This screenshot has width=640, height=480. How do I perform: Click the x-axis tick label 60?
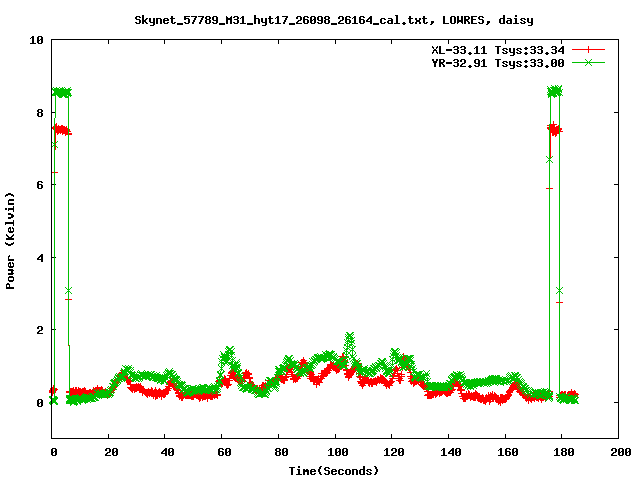pos(224,452)
